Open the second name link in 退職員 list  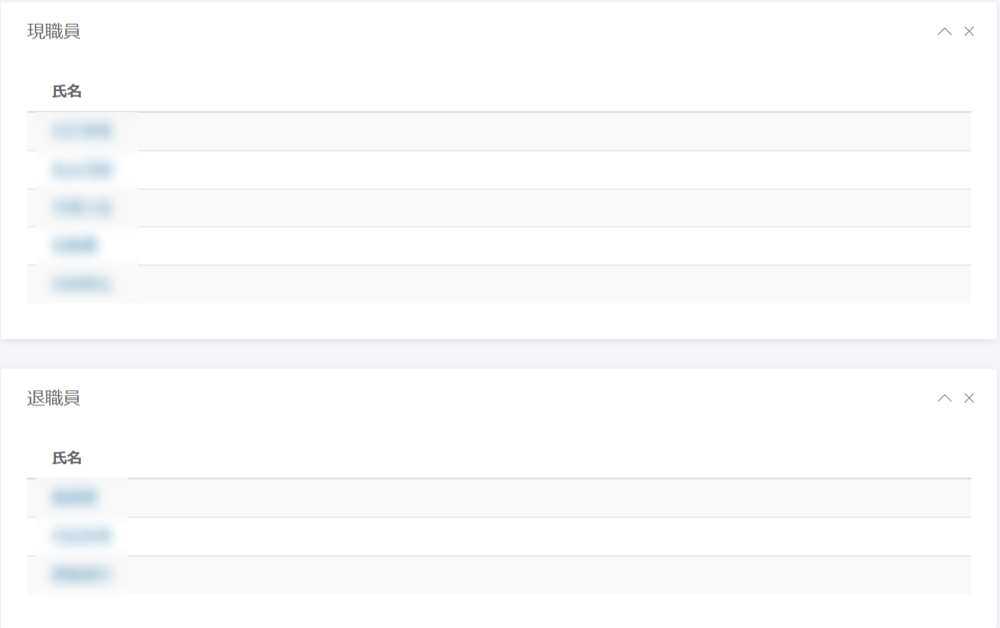click(82, 536)
